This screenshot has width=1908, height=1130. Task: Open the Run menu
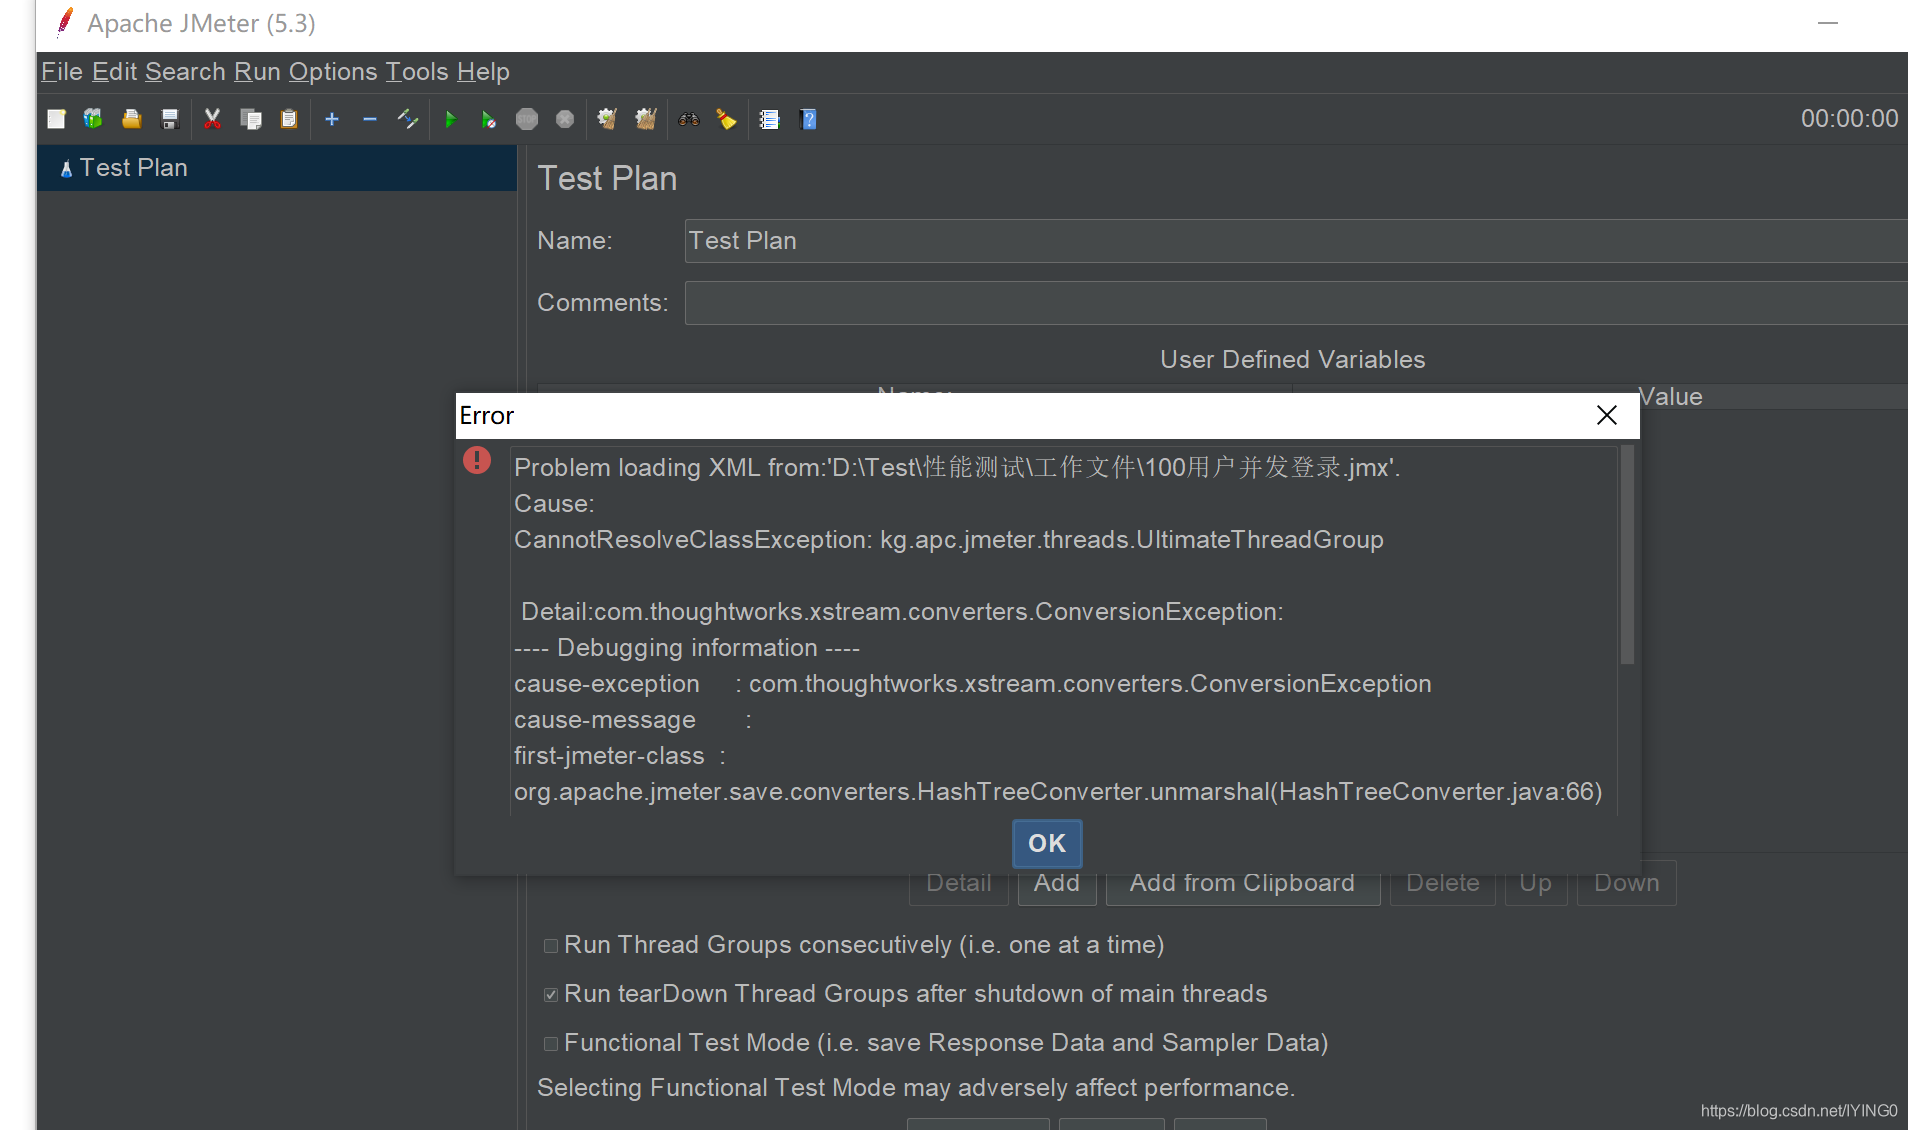pos(257,72)
